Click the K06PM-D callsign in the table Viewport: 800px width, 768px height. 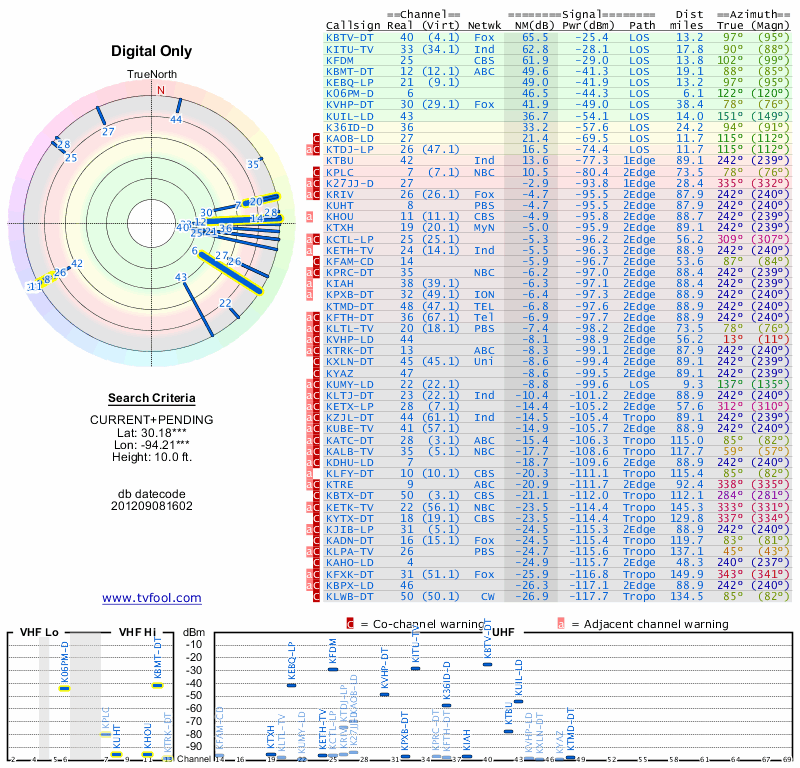coord(349,94)
